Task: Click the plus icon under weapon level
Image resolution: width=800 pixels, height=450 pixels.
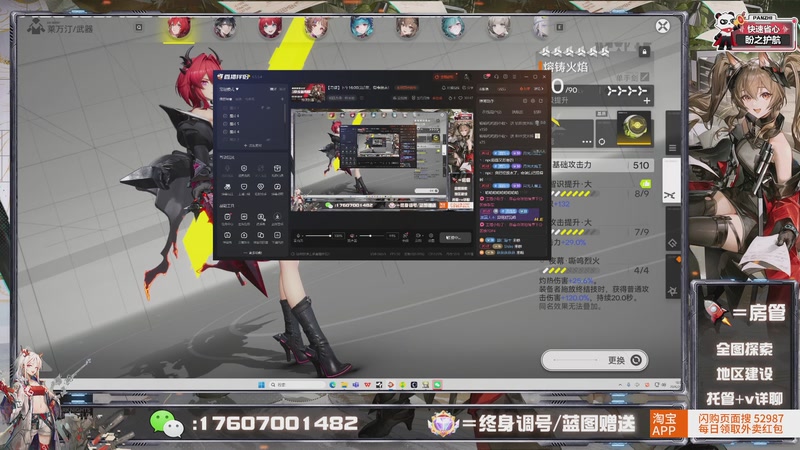Action: [x=646, y=101]
